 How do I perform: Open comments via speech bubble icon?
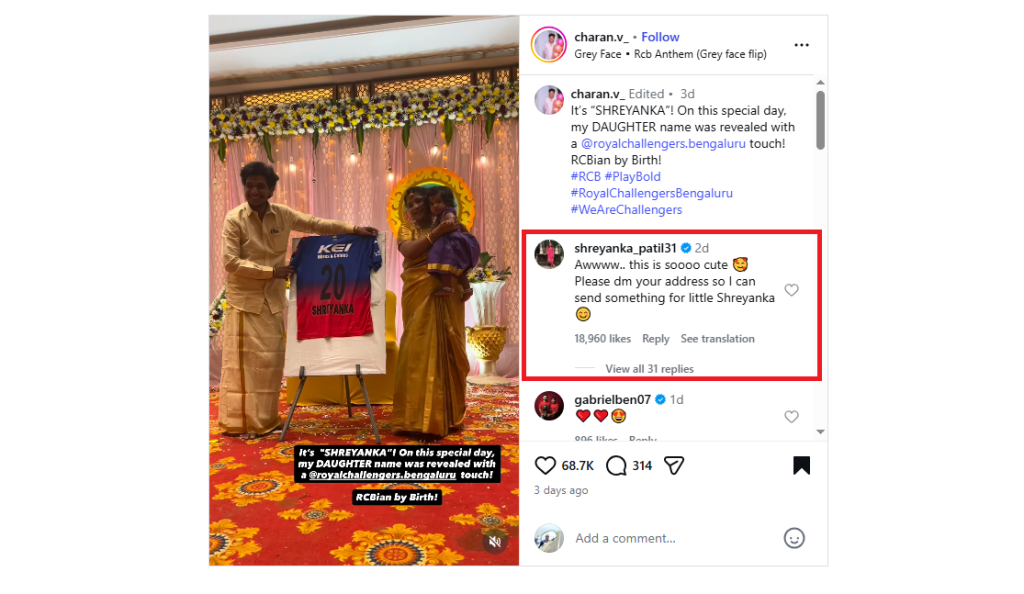coord(617,465)
